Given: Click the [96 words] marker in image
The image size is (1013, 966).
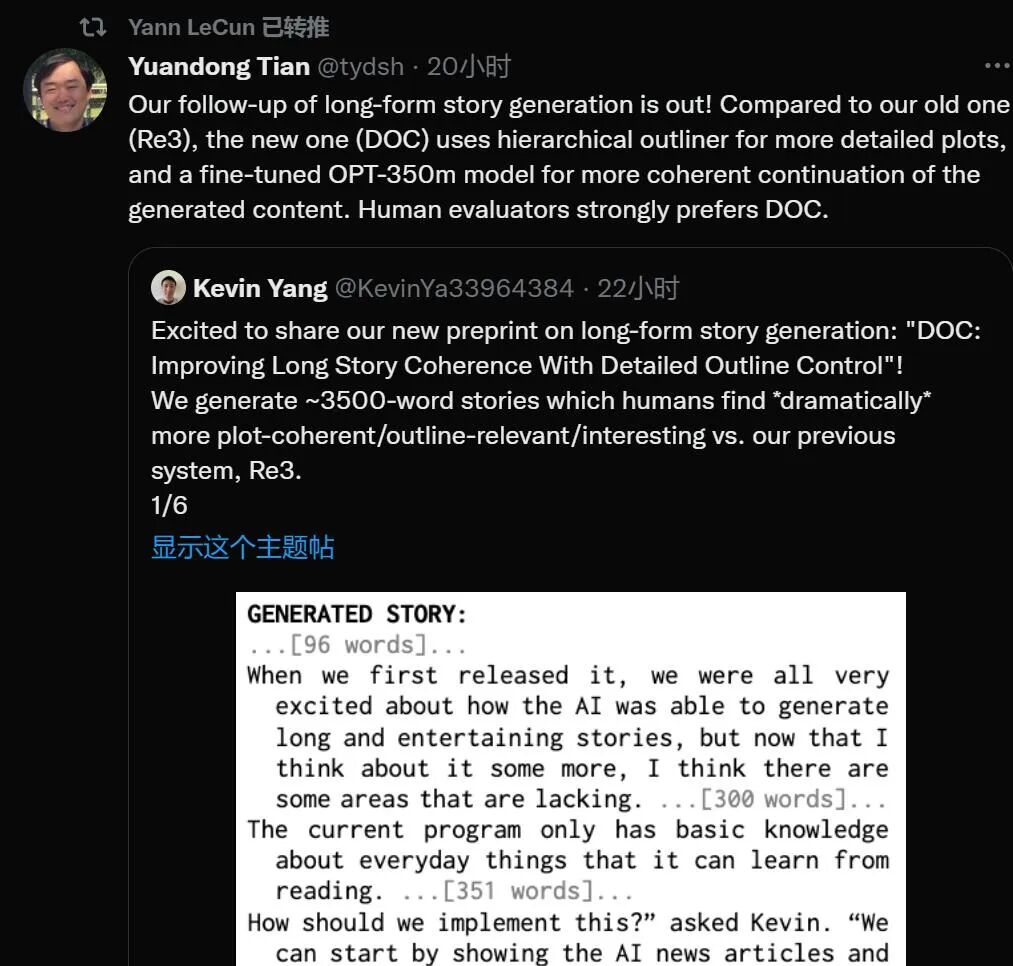Looking at the screenshot, I should click(357, 645).
